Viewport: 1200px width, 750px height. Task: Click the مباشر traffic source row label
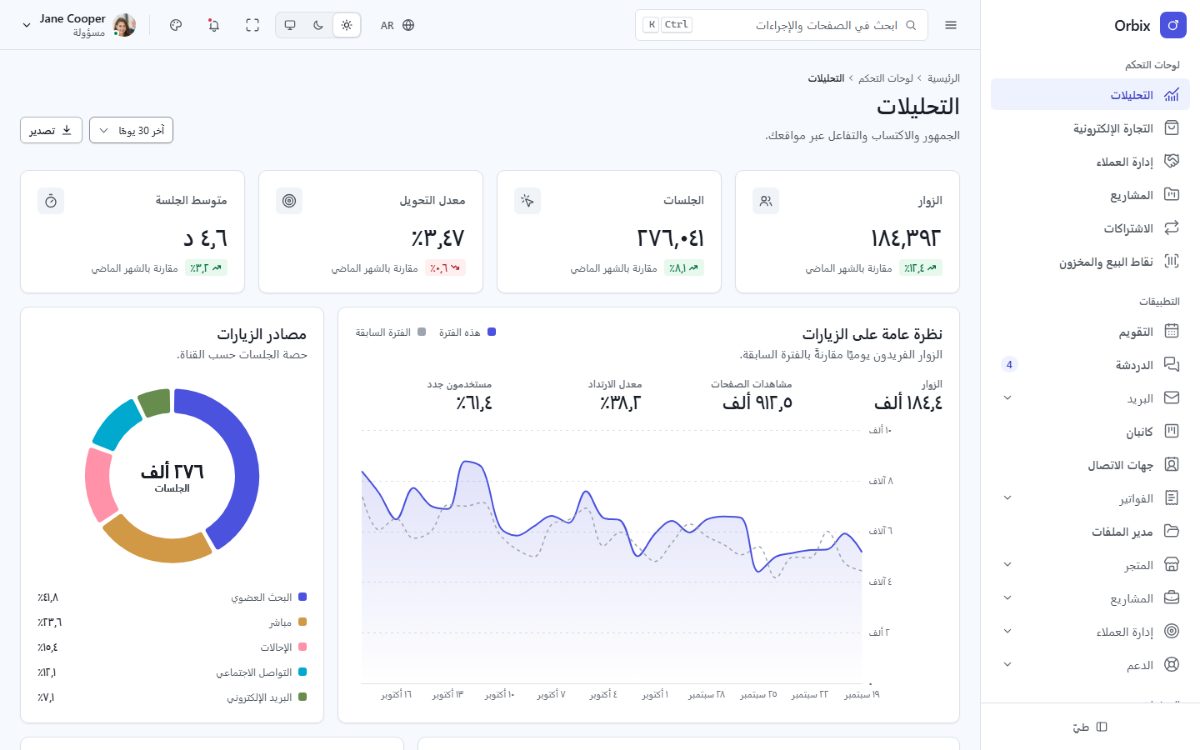tap(279, 622)
